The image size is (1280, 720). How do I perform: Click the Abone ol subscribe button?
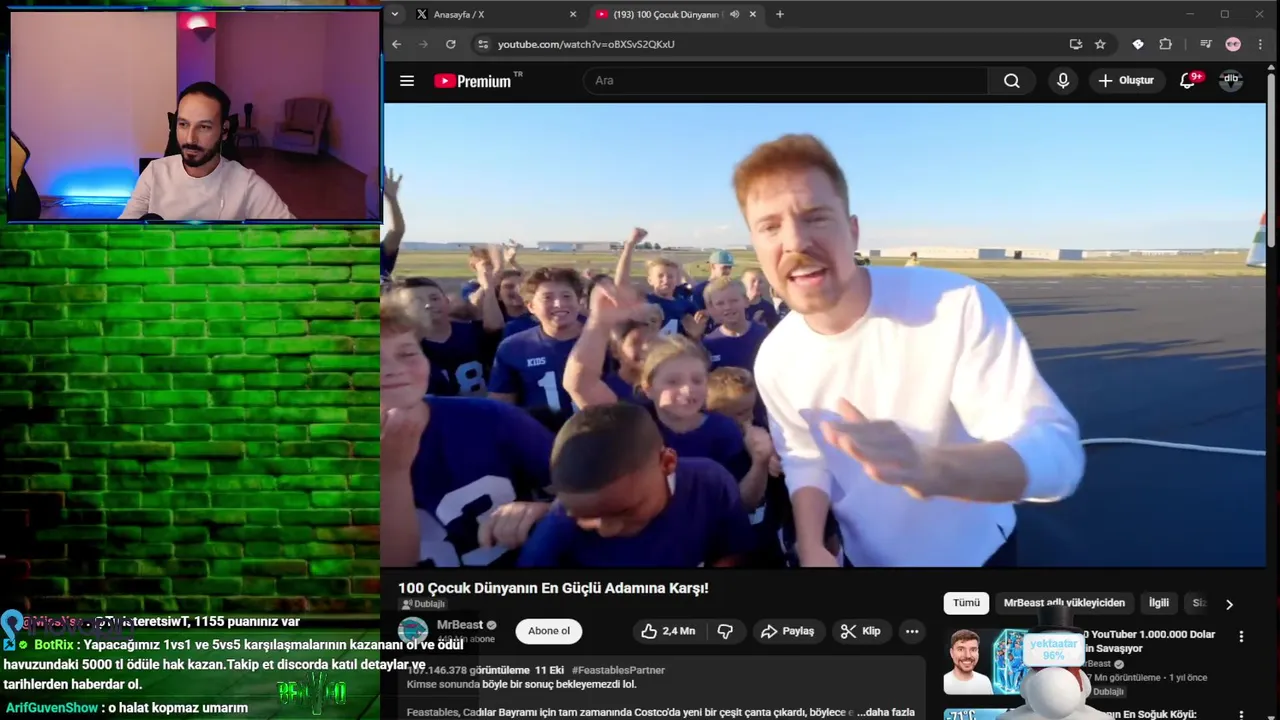click(549, 631)
